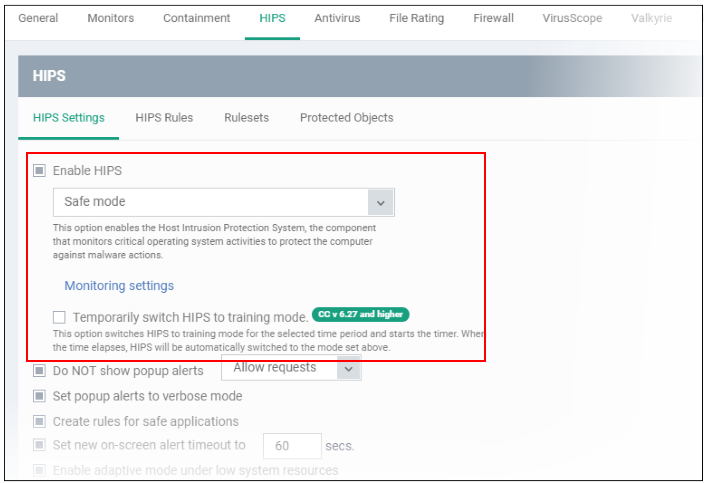This screenshot has width=706, height=483.
Task: Switch to the Firewall tab
Action: click(x=493, y=18)
